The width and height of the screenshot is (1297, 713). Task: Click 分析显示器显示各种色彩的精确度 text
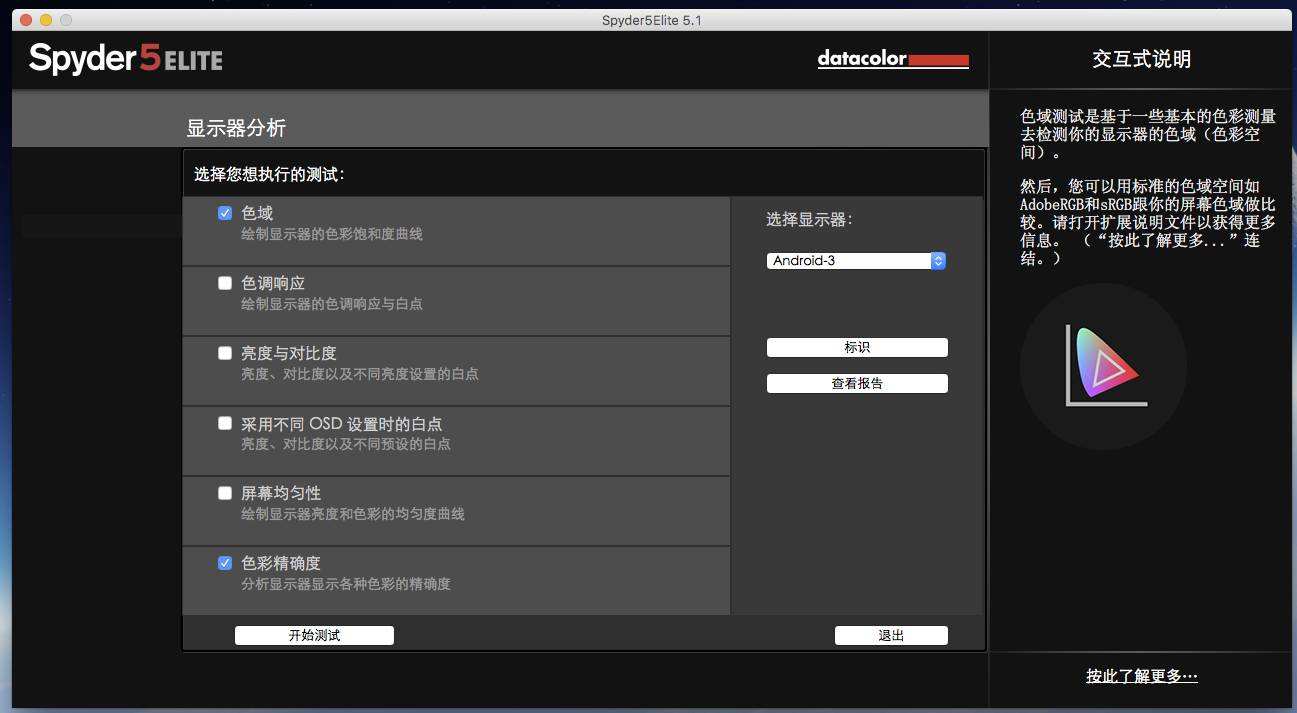(x=346, y=584)
